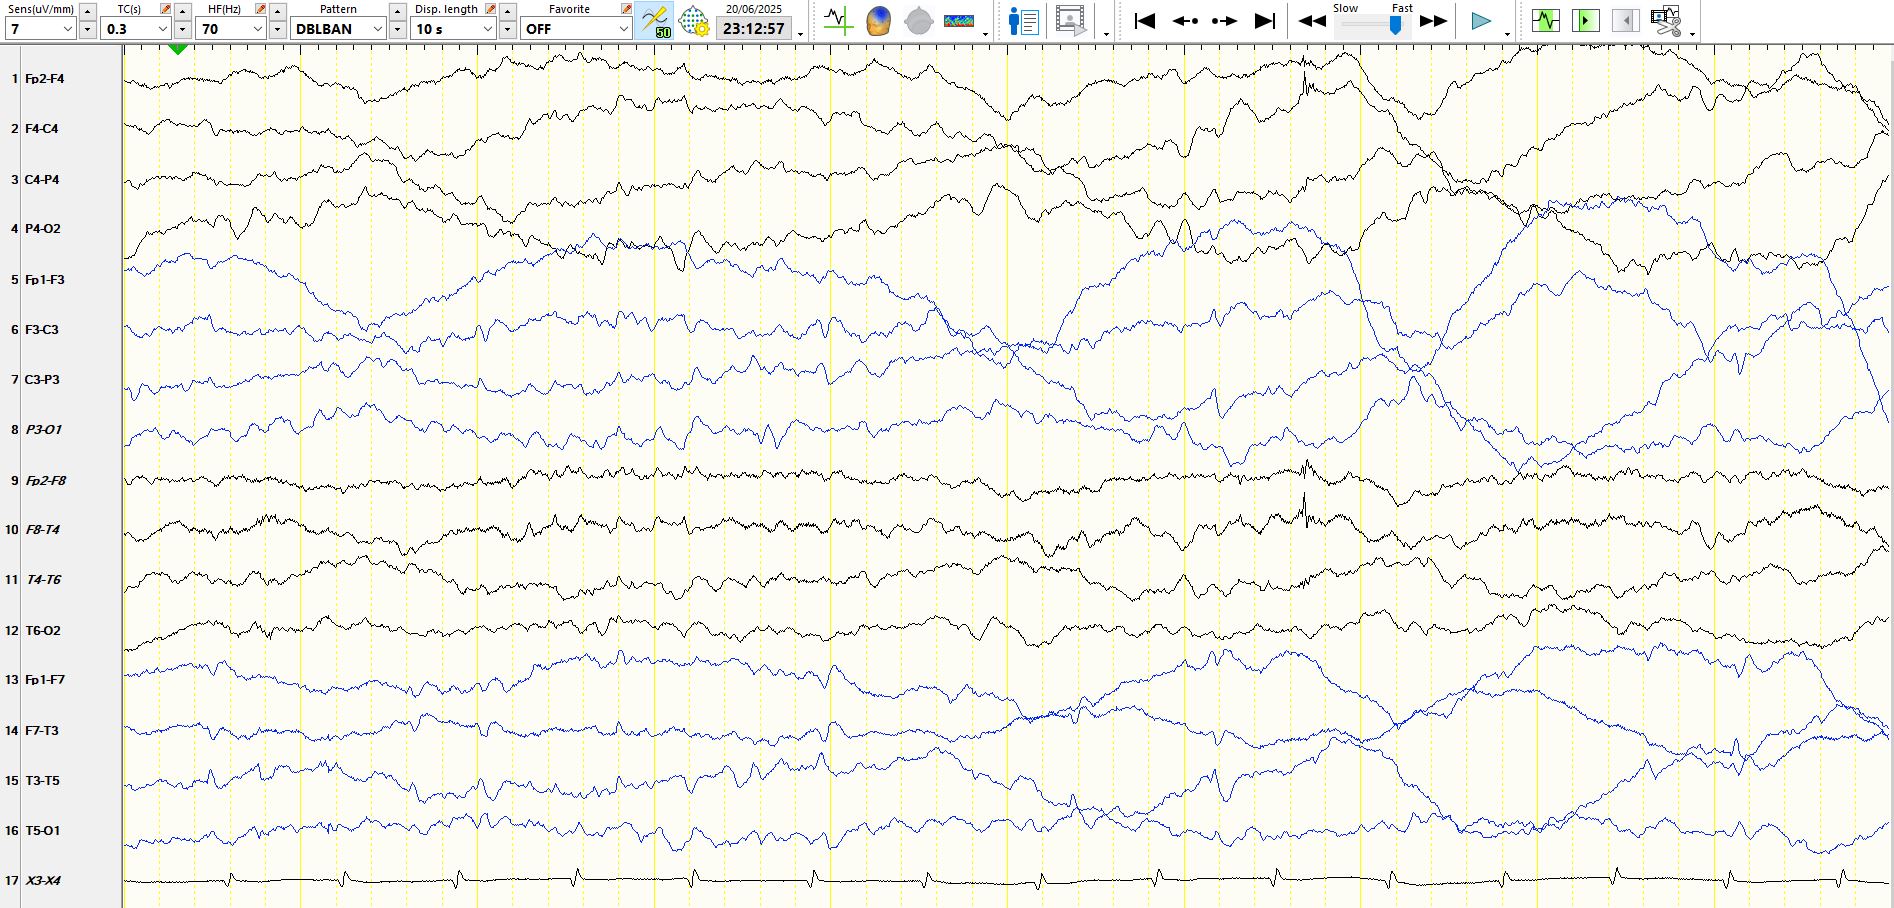
Task: Select channel label C4-P4
Action: click(x=42, y=180)
